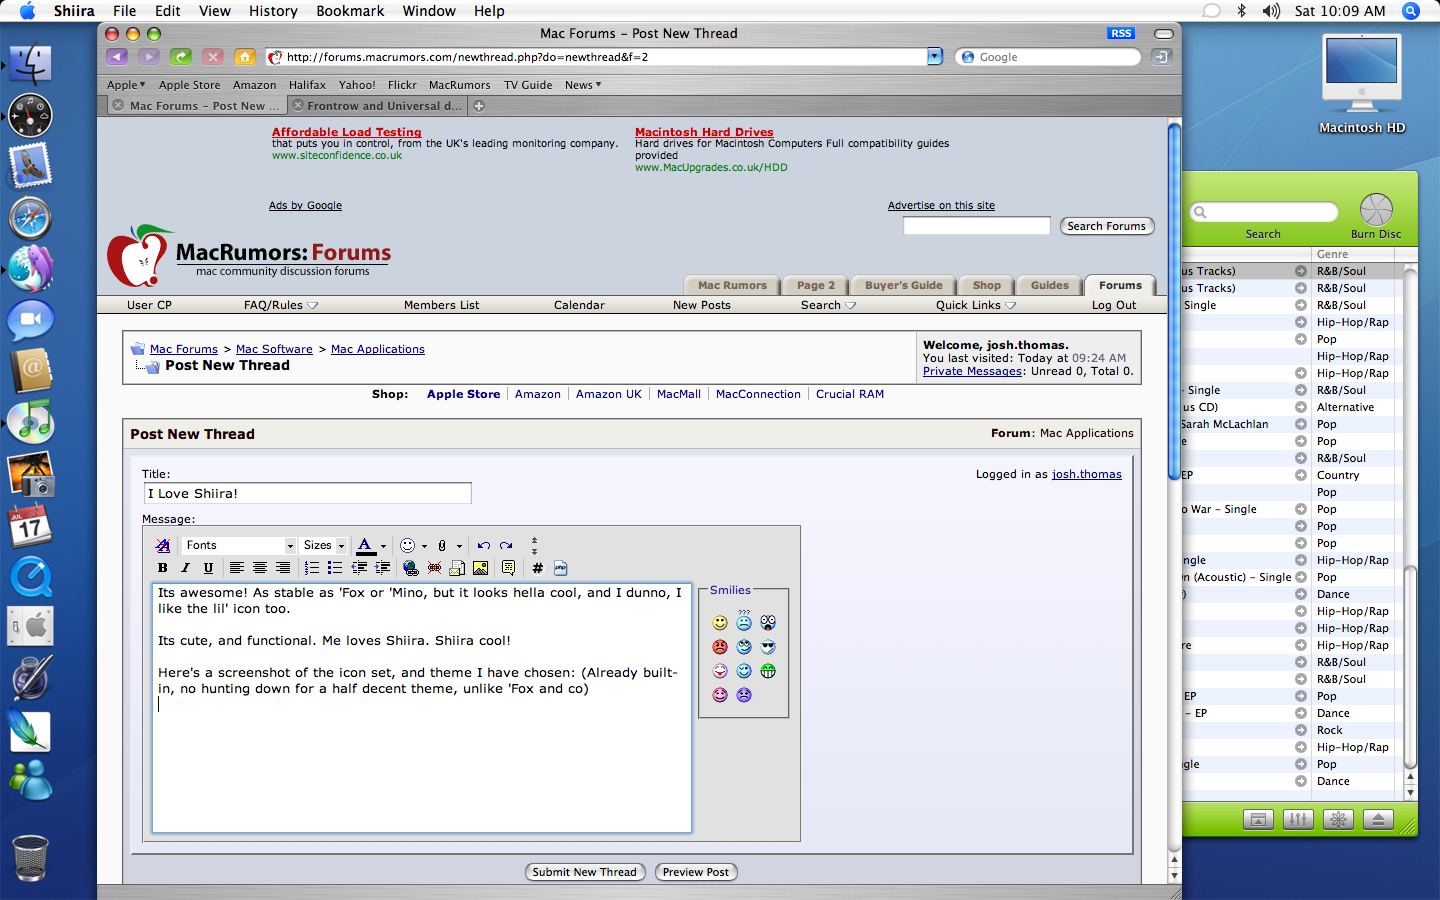
Task: Click the Burn Disc icon in iTunes
Action: (1376, 210)
